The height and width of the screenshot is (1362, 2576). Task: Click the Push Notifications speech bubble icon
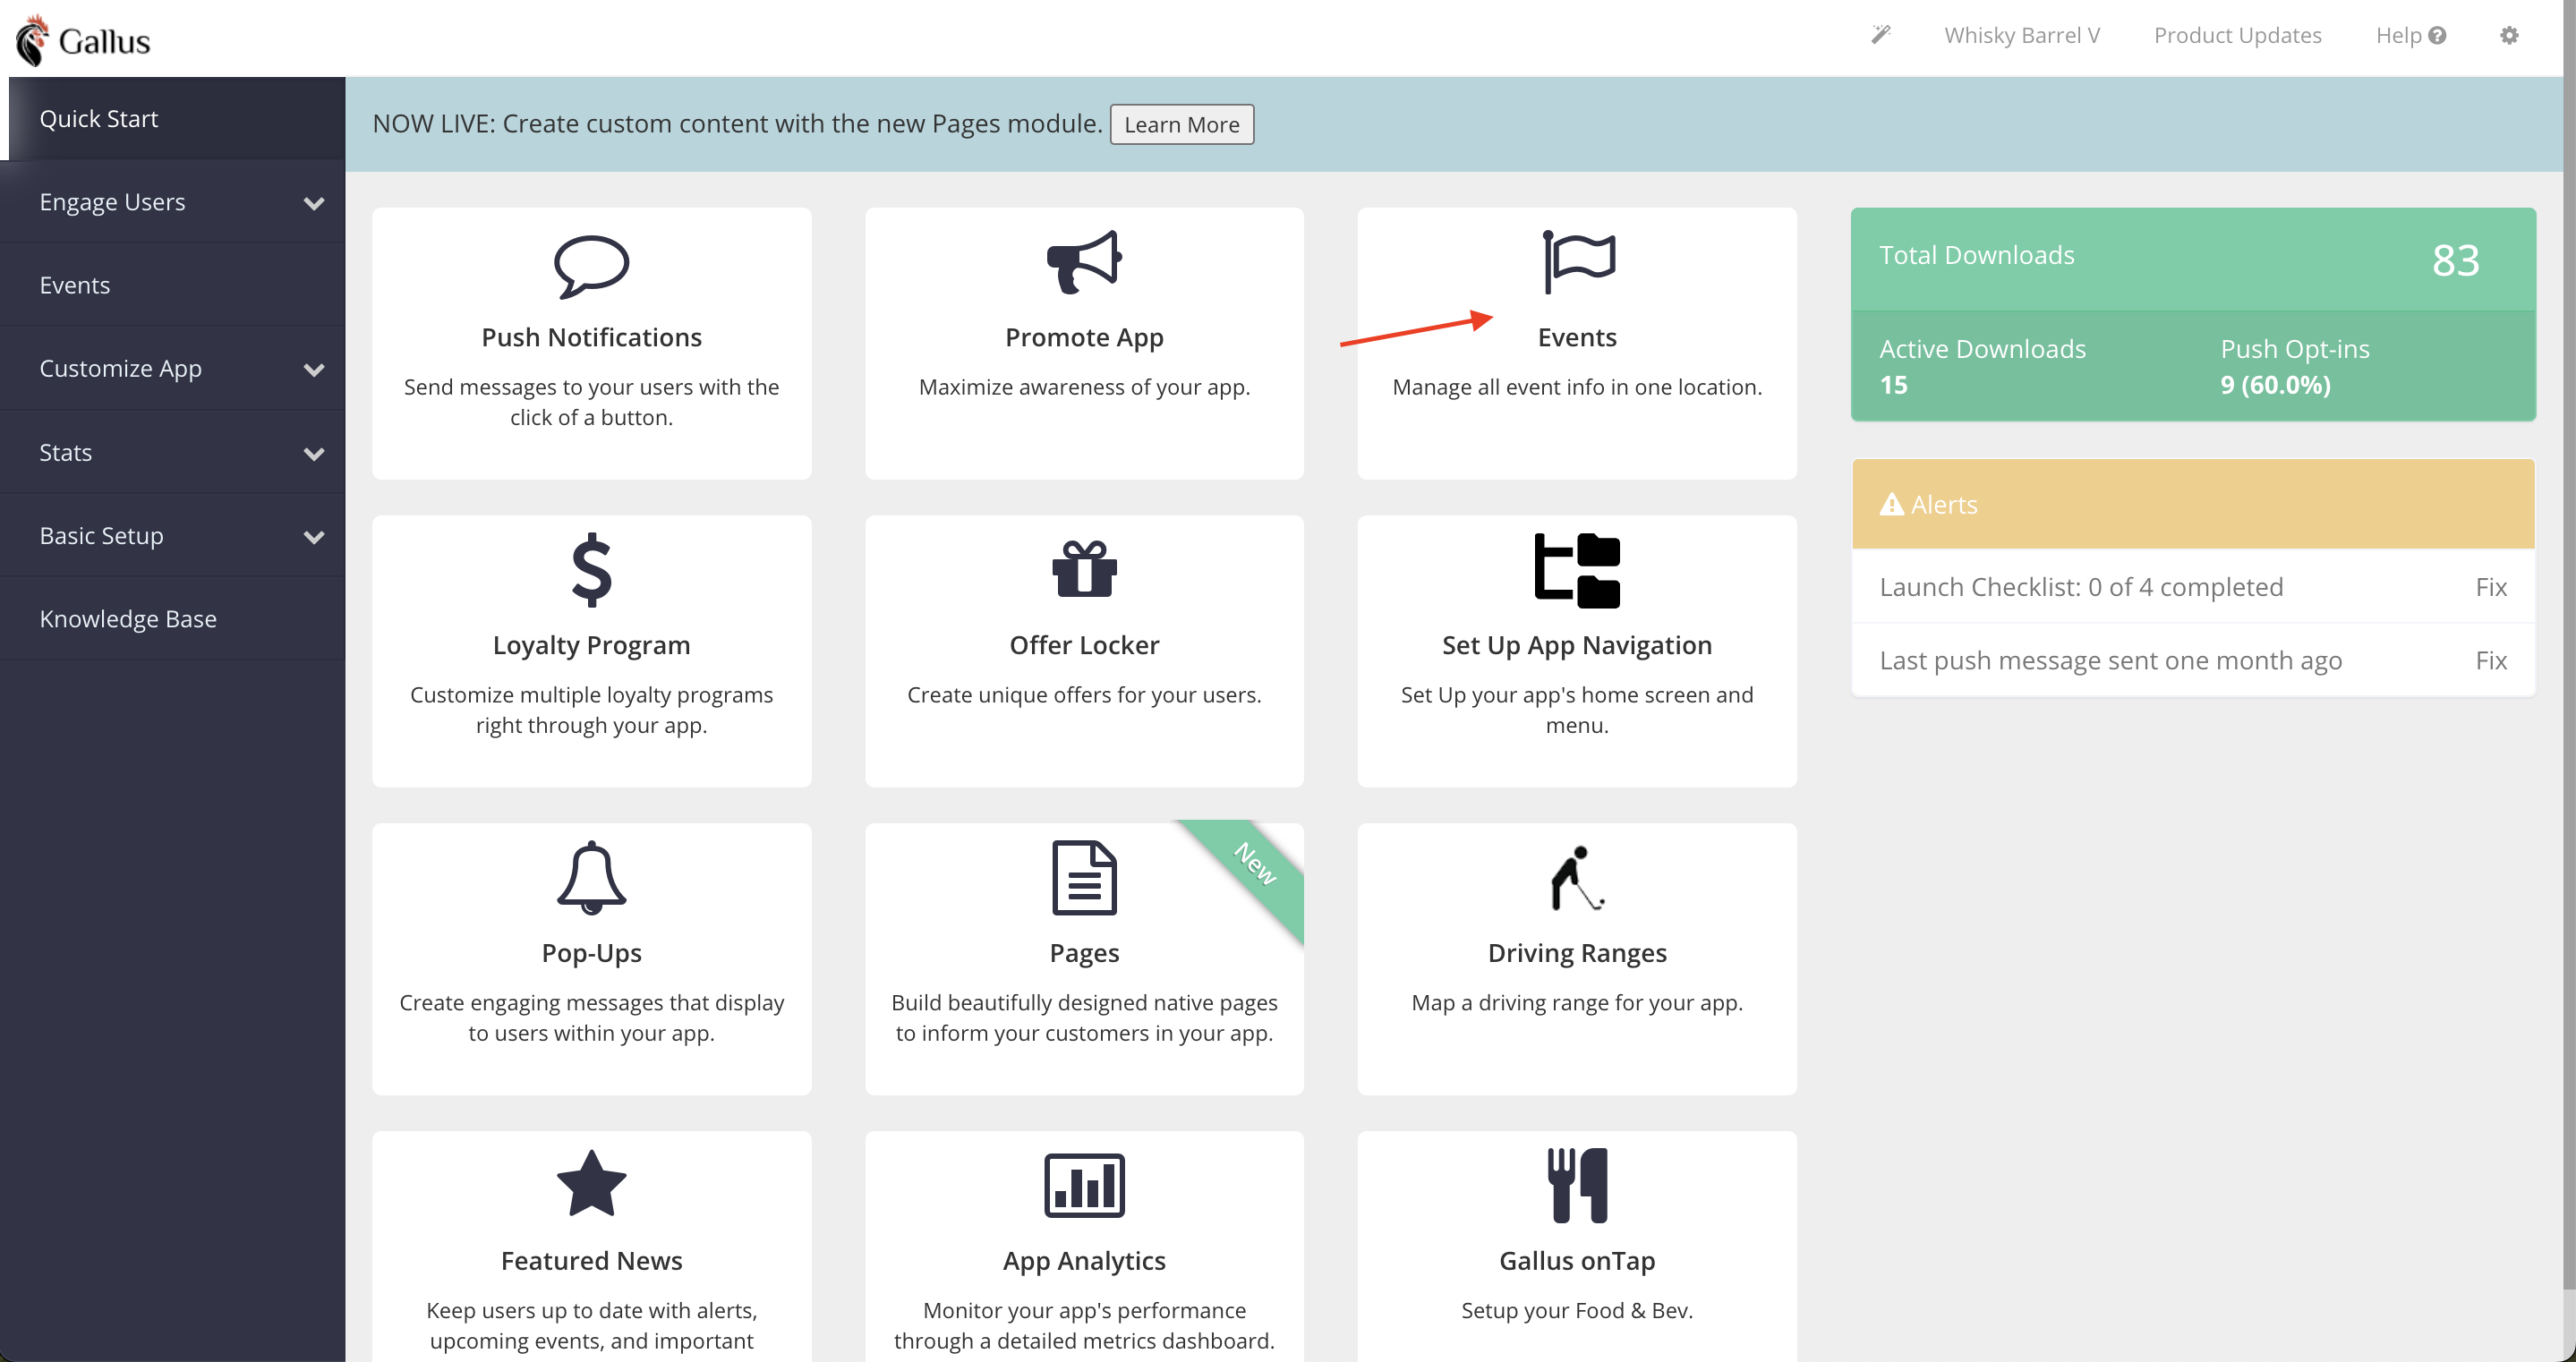(591, 266)
